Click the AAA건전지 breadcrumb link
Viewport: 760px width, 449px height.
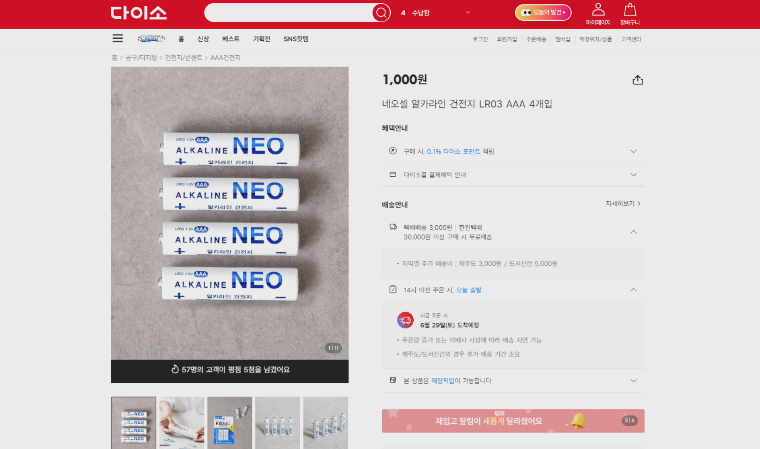tap(225, 58)
